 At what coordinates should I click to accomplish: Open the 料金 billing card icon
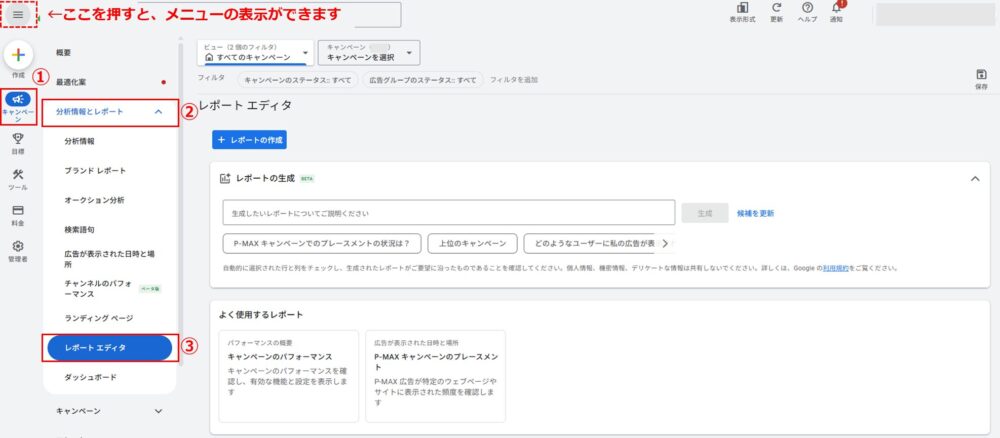pos(18,211)
